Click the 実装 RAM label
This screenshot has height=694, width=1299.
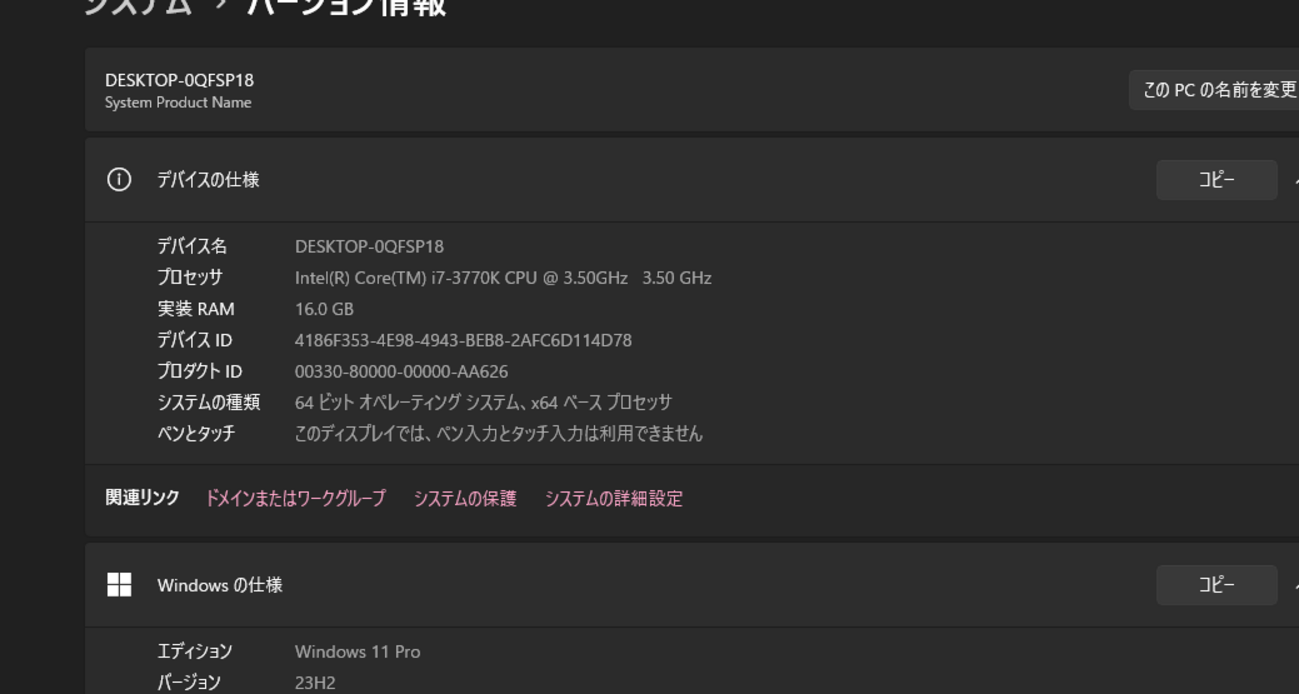point(196,309)
